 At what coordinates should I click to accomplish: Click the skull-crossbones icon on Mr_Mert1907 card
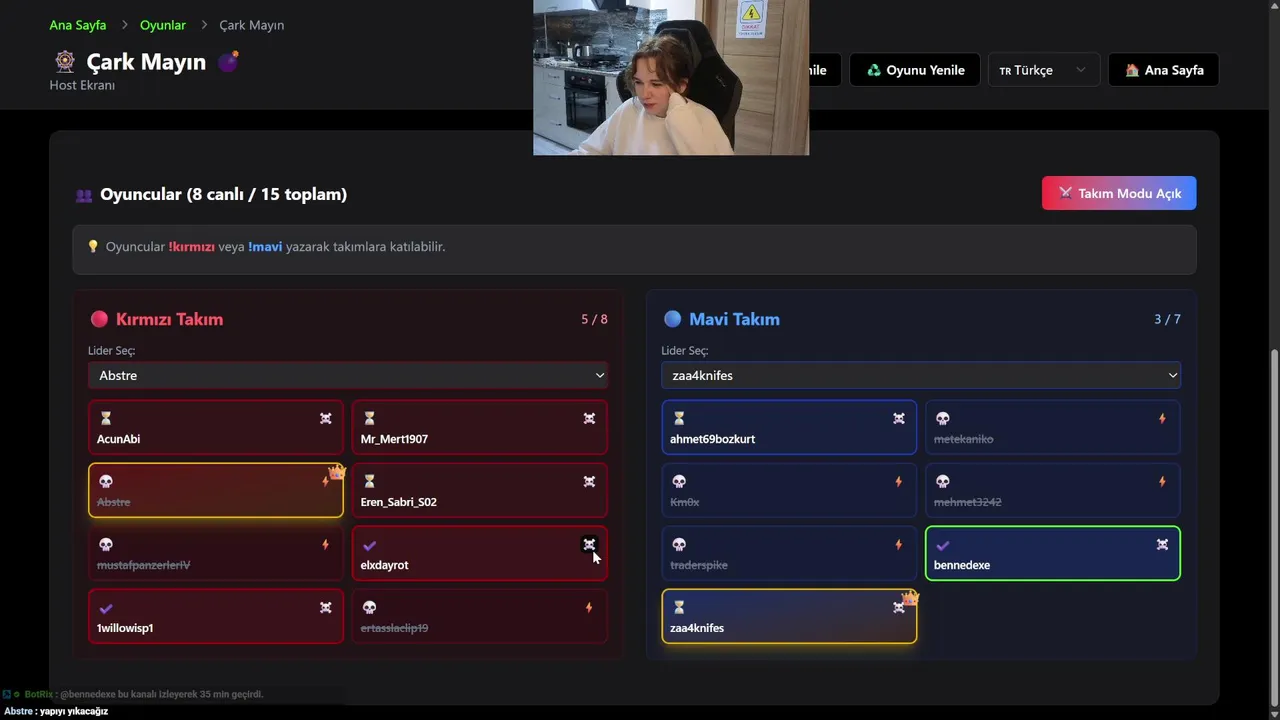coord(589,418)
